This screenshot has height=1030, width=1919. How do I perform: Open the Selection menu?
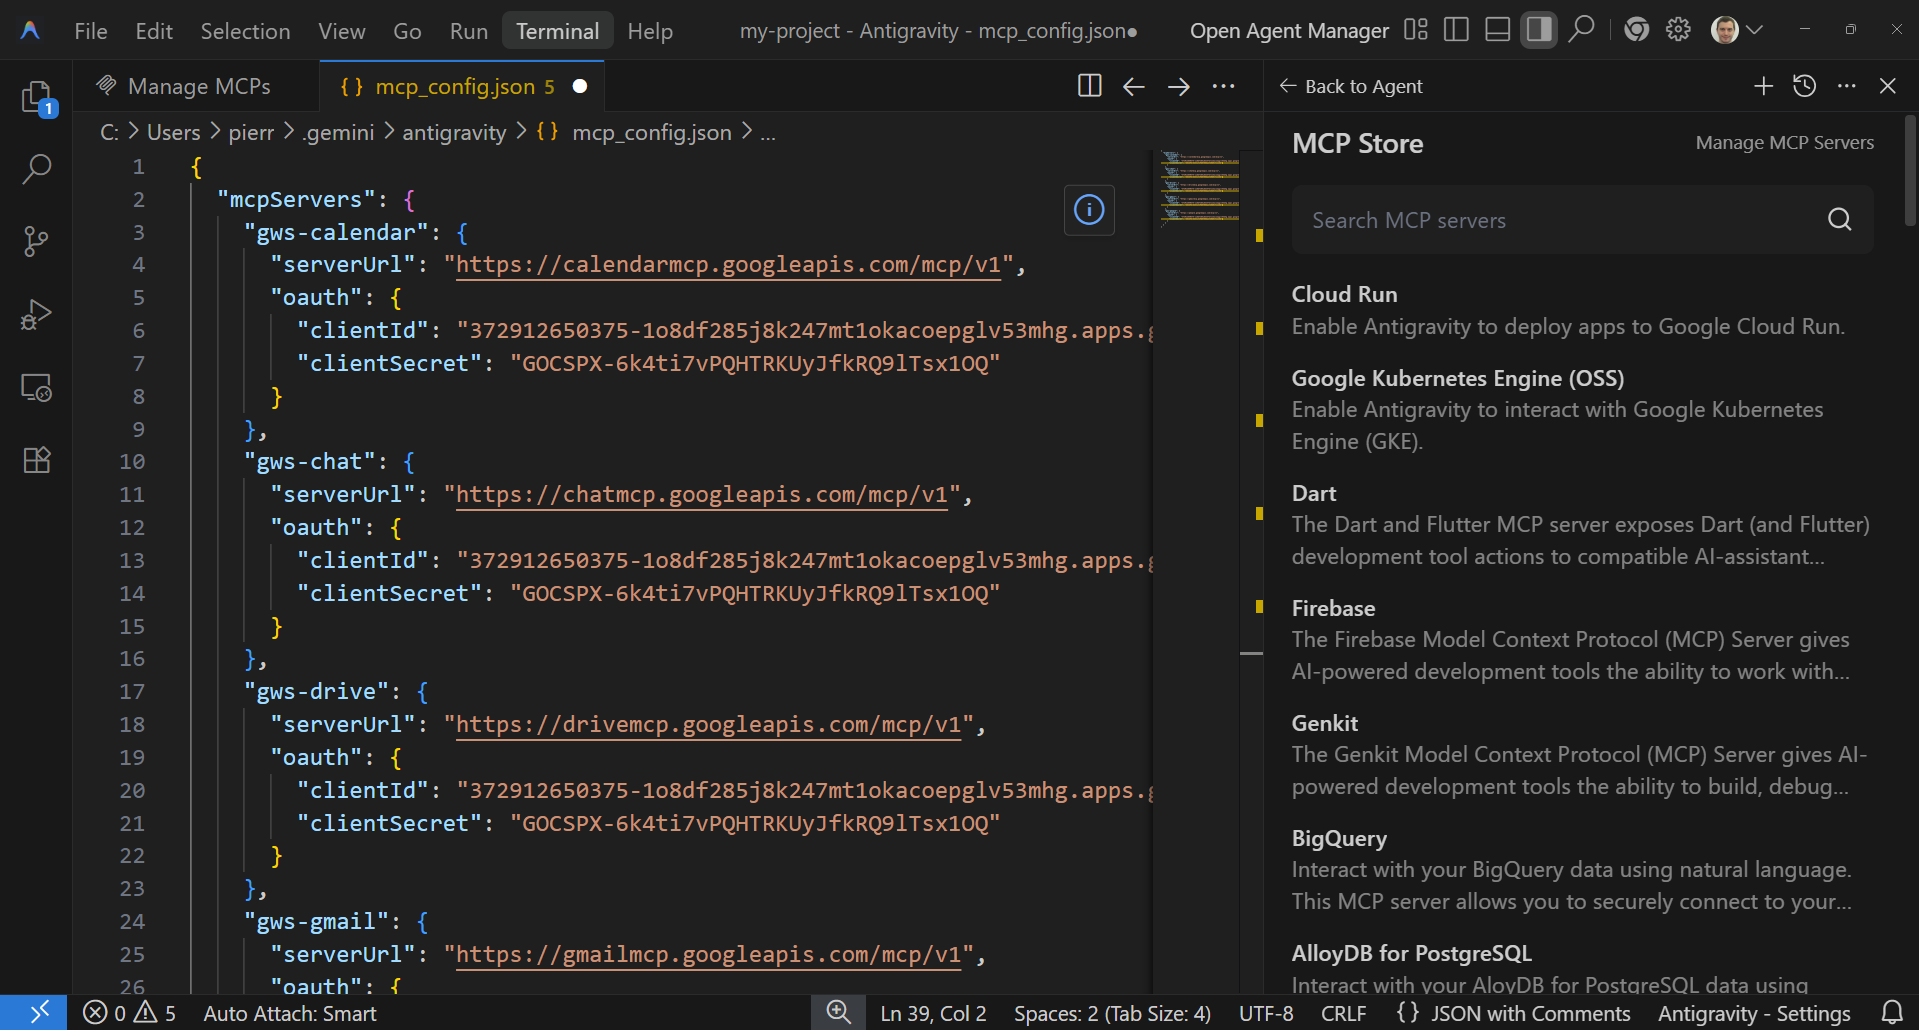point(245,31)
